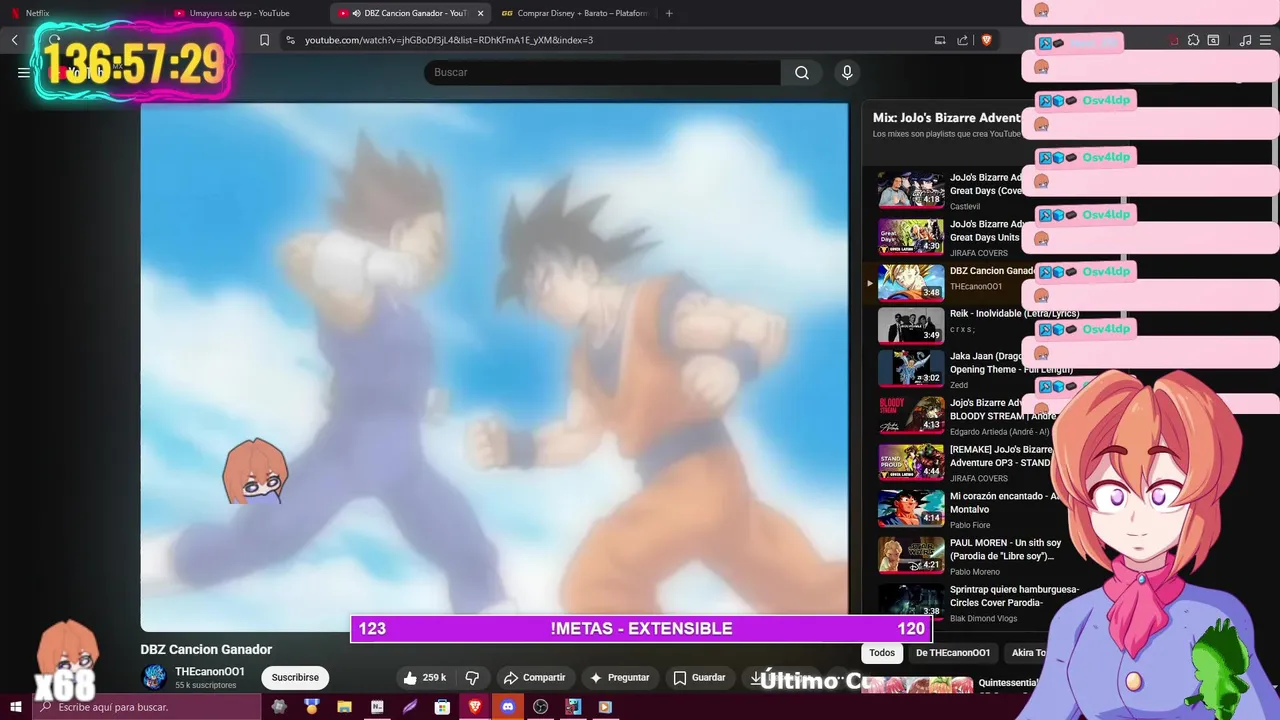Click the Mix: JoJo's Bizarre Adventure heading
This screenshot has width=1280, height=720.
tap(947, 118)
